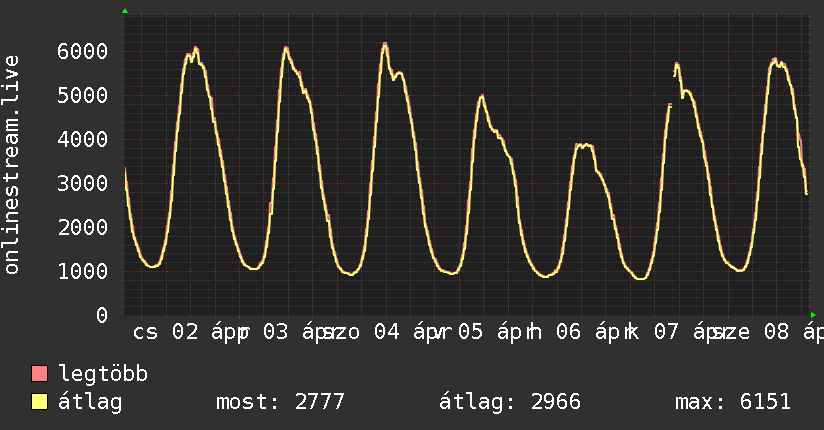The image size is (824, 430).
Task: Click the 0 y-axis label
Action: point(101,315)
